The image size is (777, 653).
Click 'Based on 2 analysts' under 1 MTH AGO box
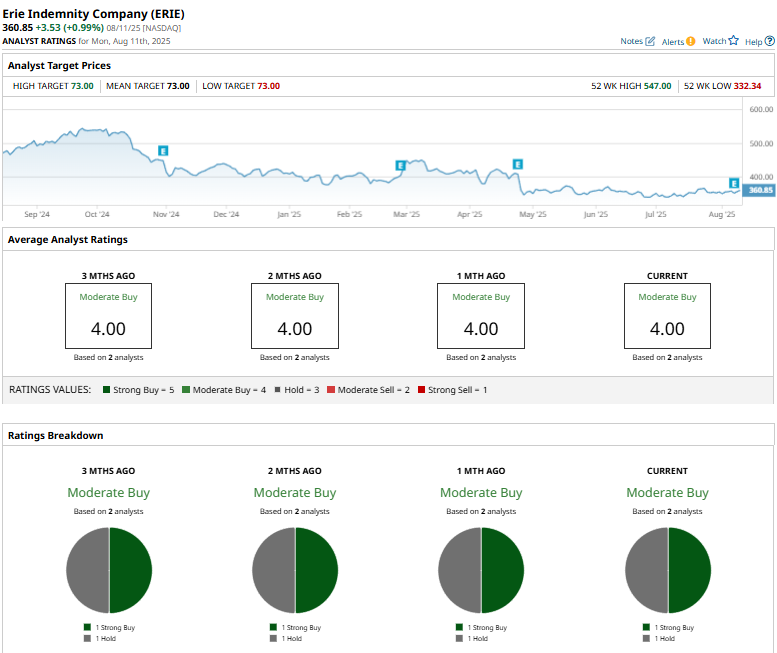(481, 357)
